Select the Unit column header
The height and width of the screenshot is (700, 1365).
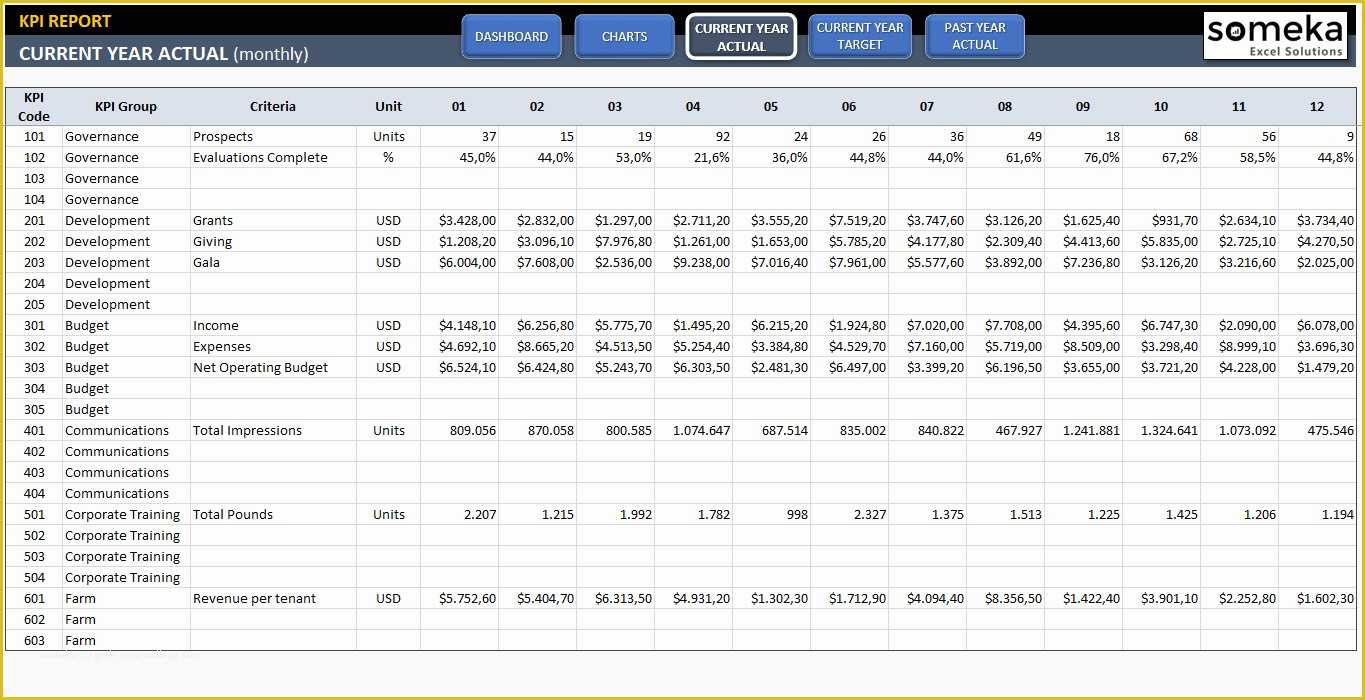tap(389, 107)
